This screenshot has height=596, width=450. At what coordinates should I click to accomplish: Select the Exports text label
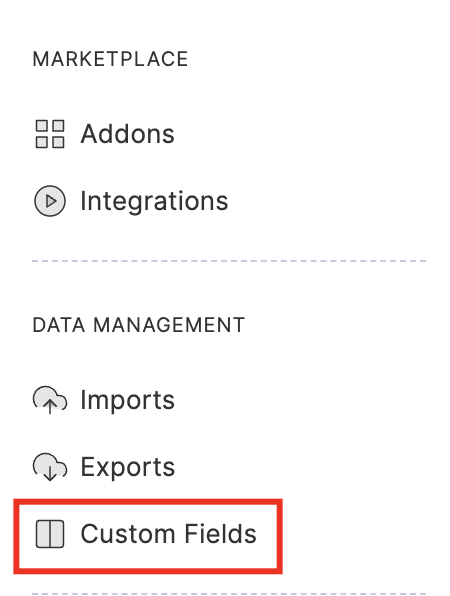(x=128, y=467)
